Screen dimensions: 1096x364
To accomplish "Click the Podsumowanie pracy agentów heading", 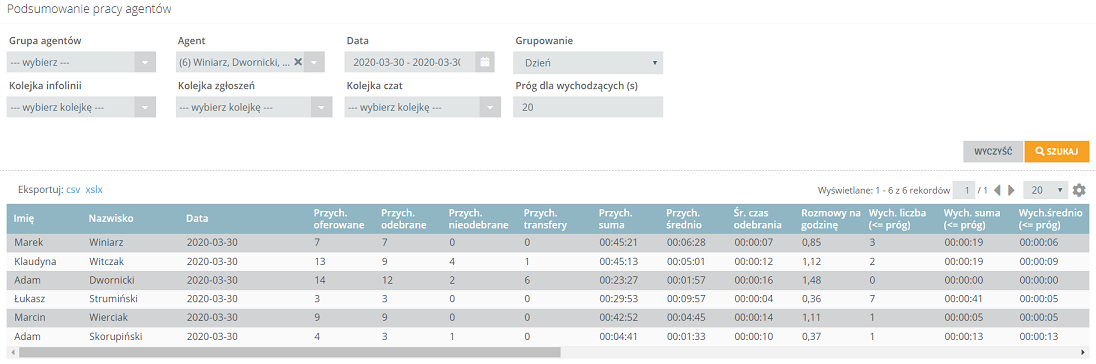I will pyautogui.click(x=89, y=10).
